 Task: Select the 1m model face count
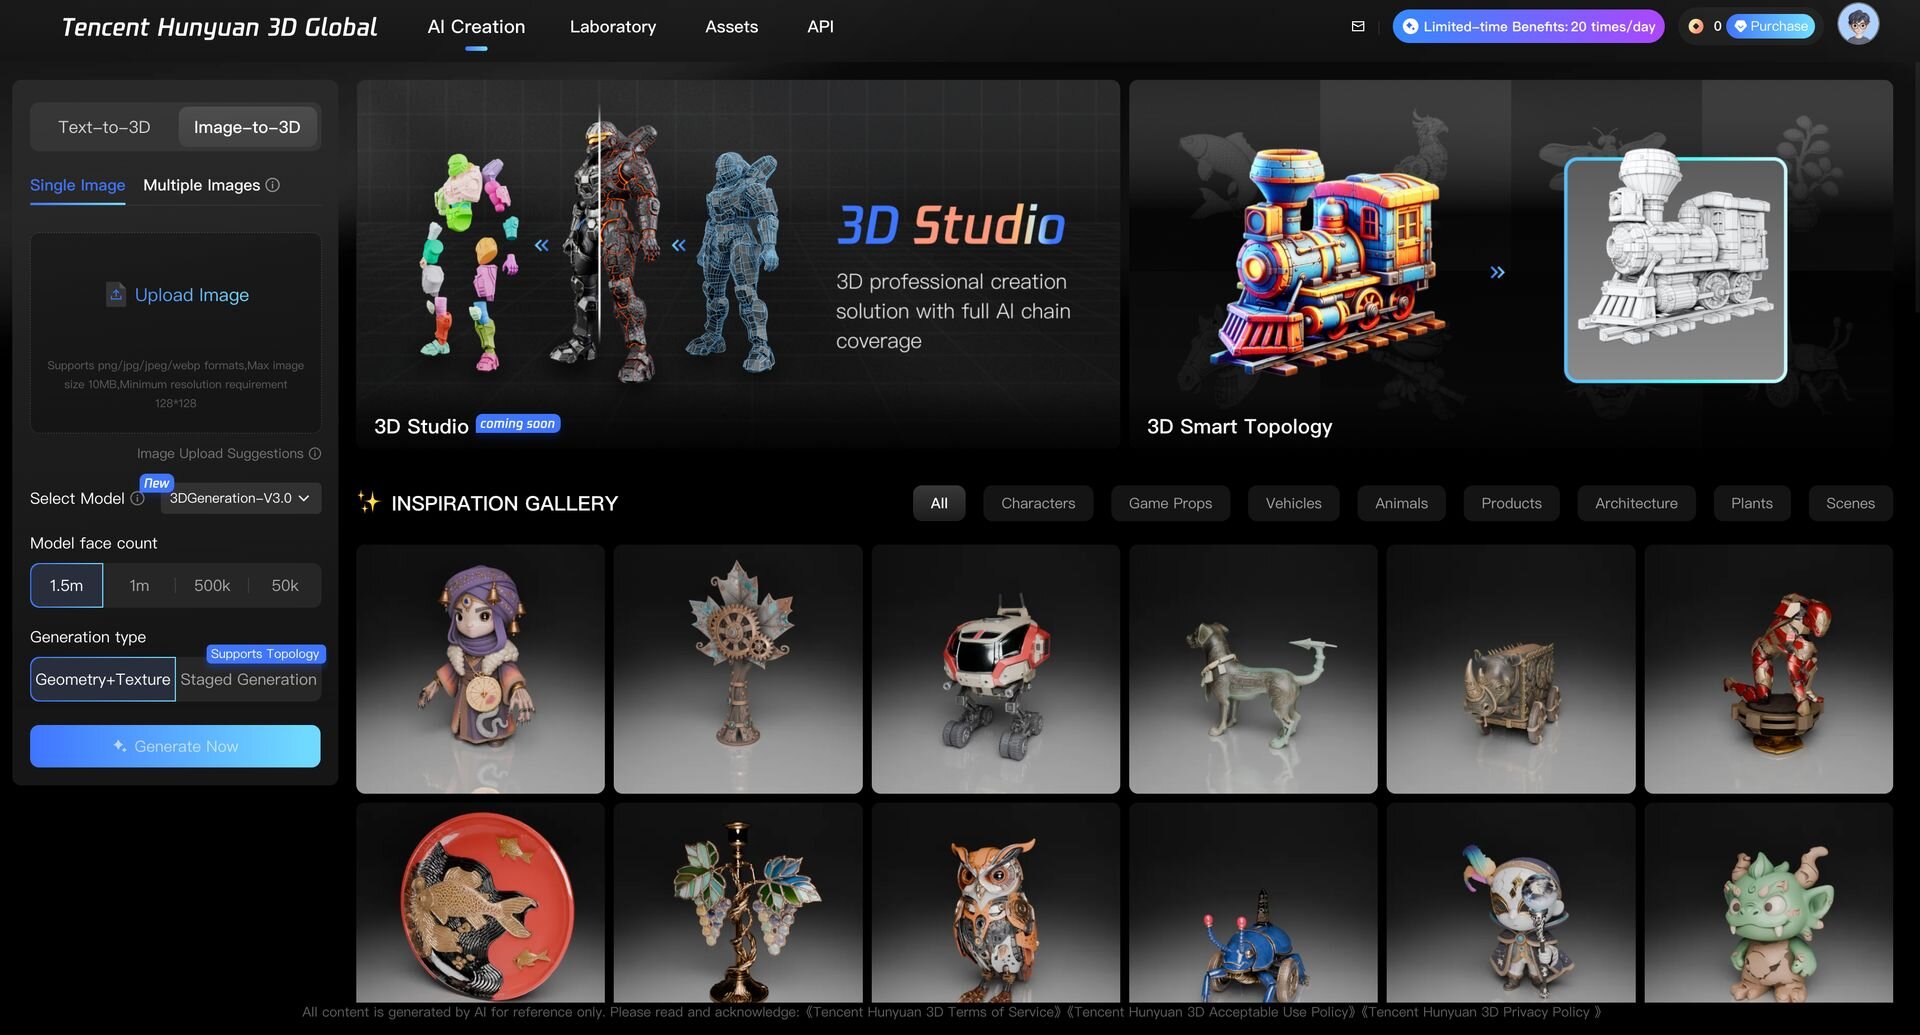pyautogui.click(x=139, y=586)
